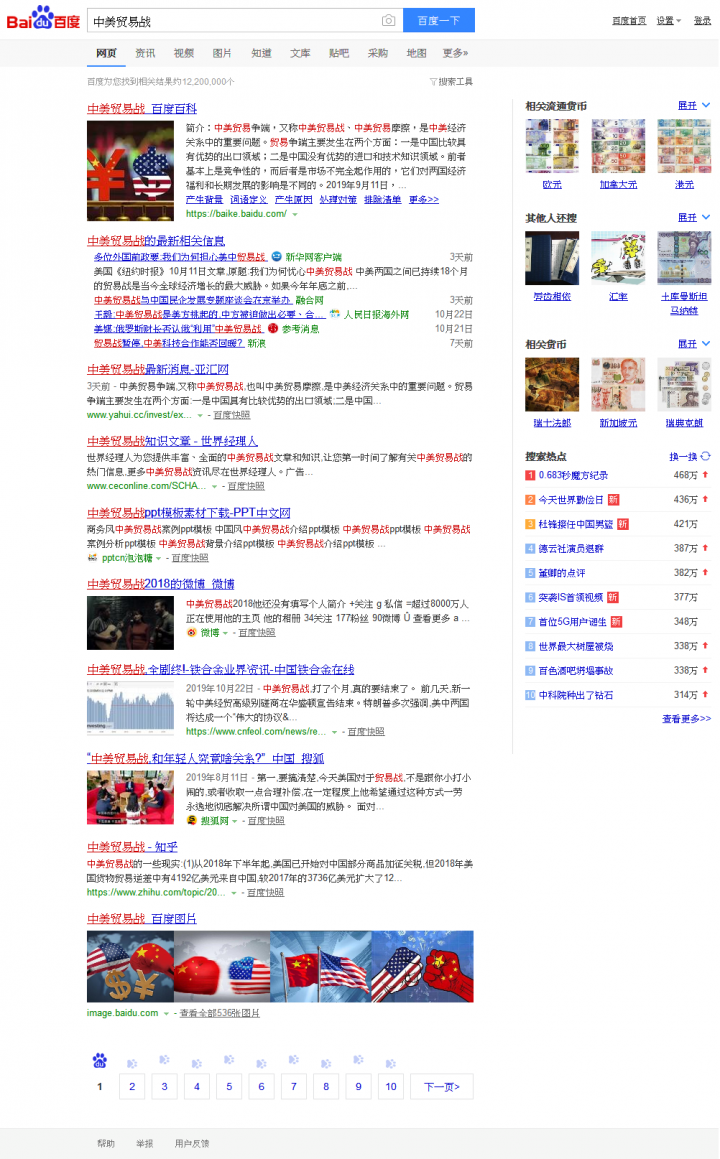Open 中美贸易战_百度百科 result title

pyautogui.click(x=142, y=109)
